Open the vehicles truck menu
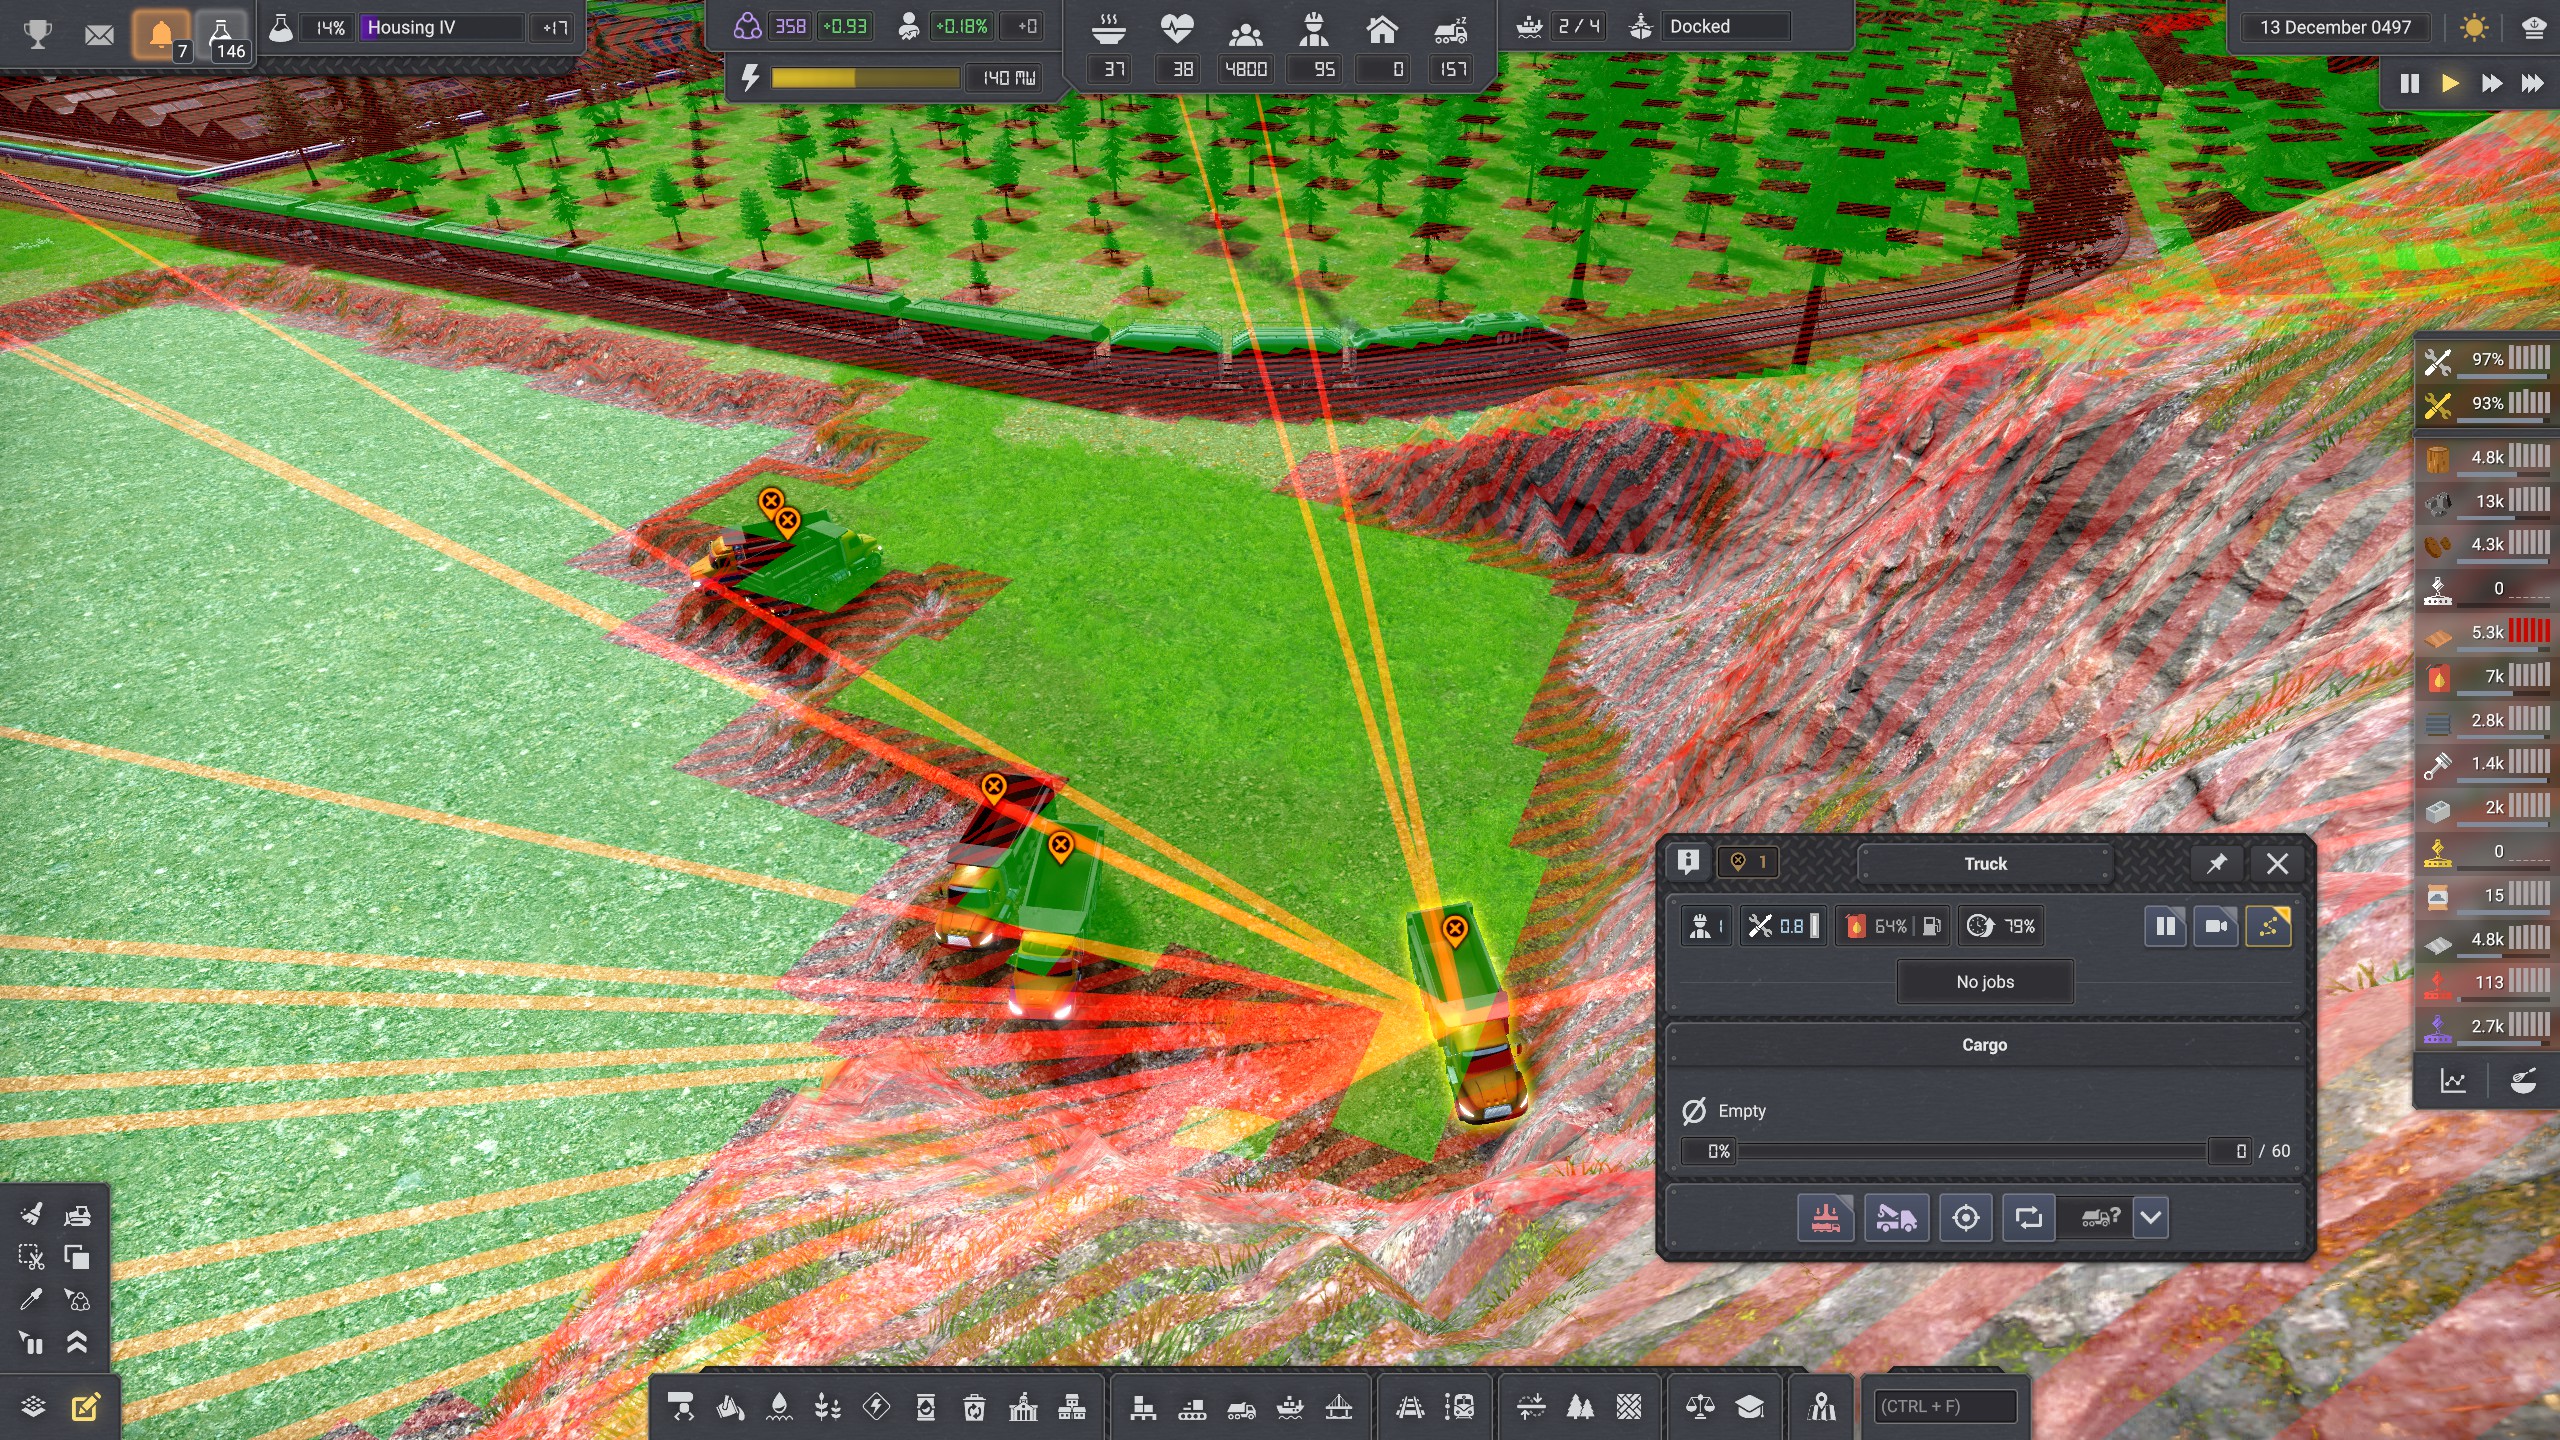 (x=1241, y=1408)
